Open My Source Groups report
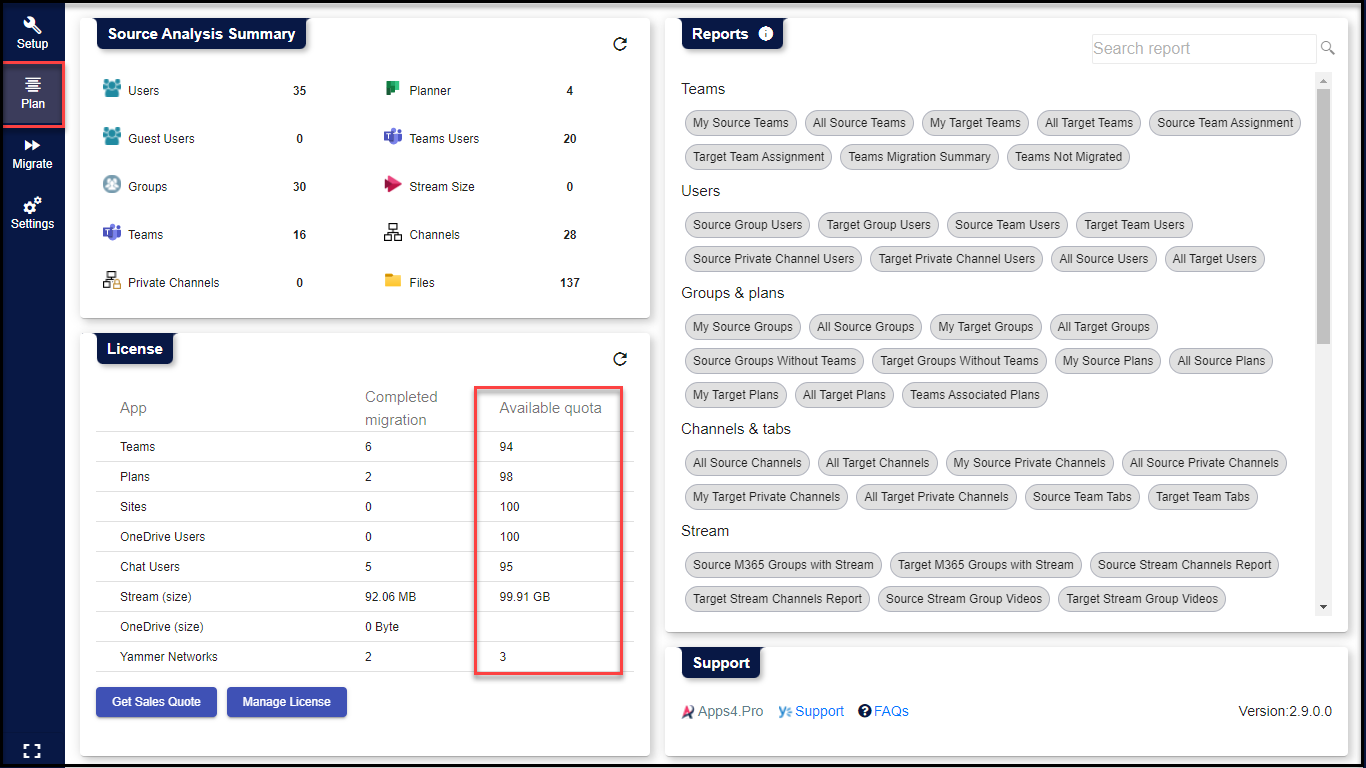The image size is (1366, 768). pos(743,327)
